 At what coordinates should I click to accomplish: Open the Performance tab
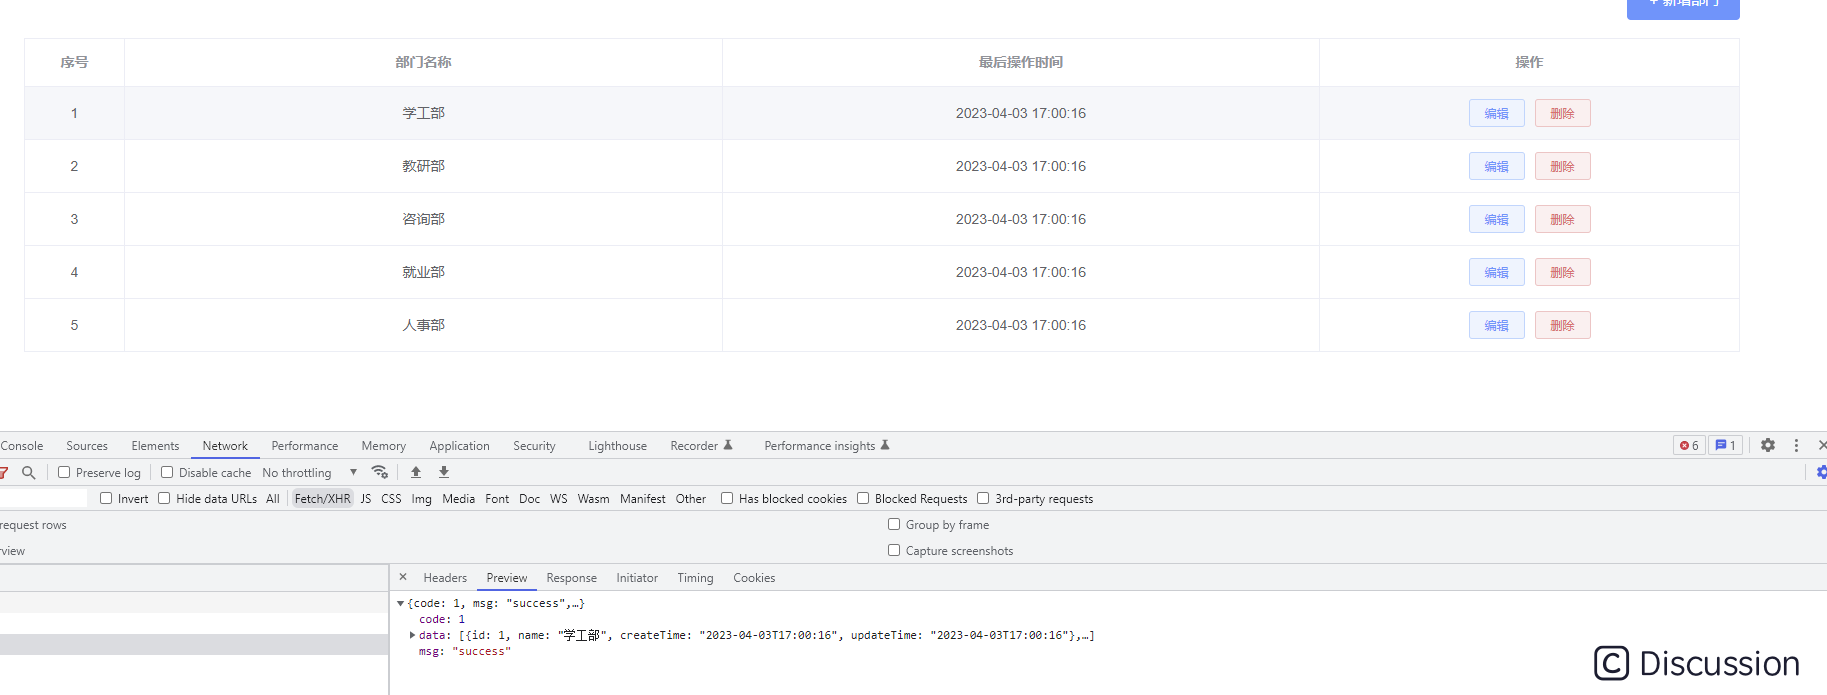point(305,446)
